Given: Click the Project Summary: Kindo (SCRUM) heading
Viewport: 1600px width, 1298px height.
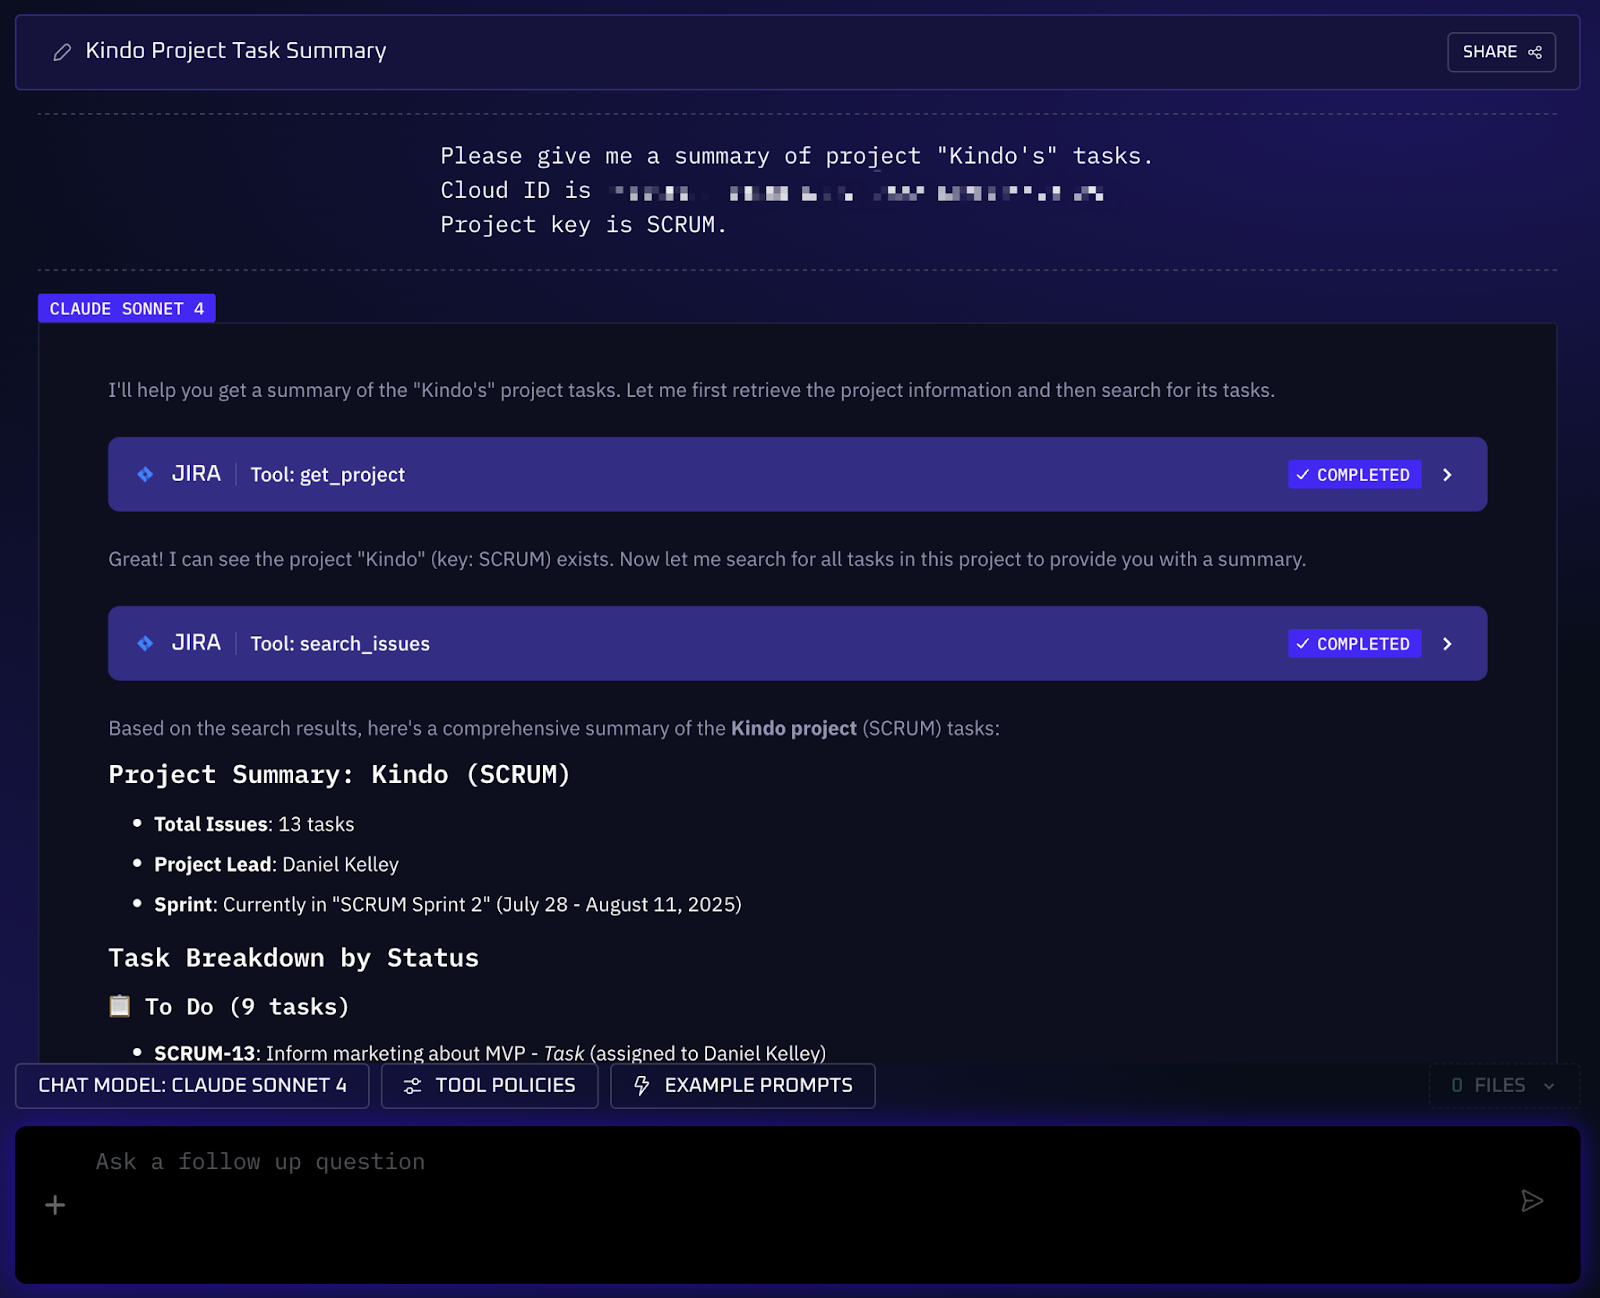Looking at the screenshot, I should point(339,775).
